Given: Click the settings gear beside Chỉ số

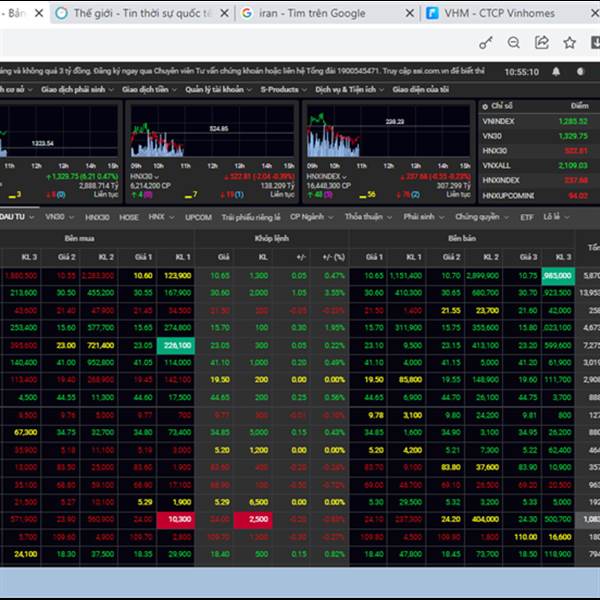Looking at the screenshot, I should pos(485,107).
